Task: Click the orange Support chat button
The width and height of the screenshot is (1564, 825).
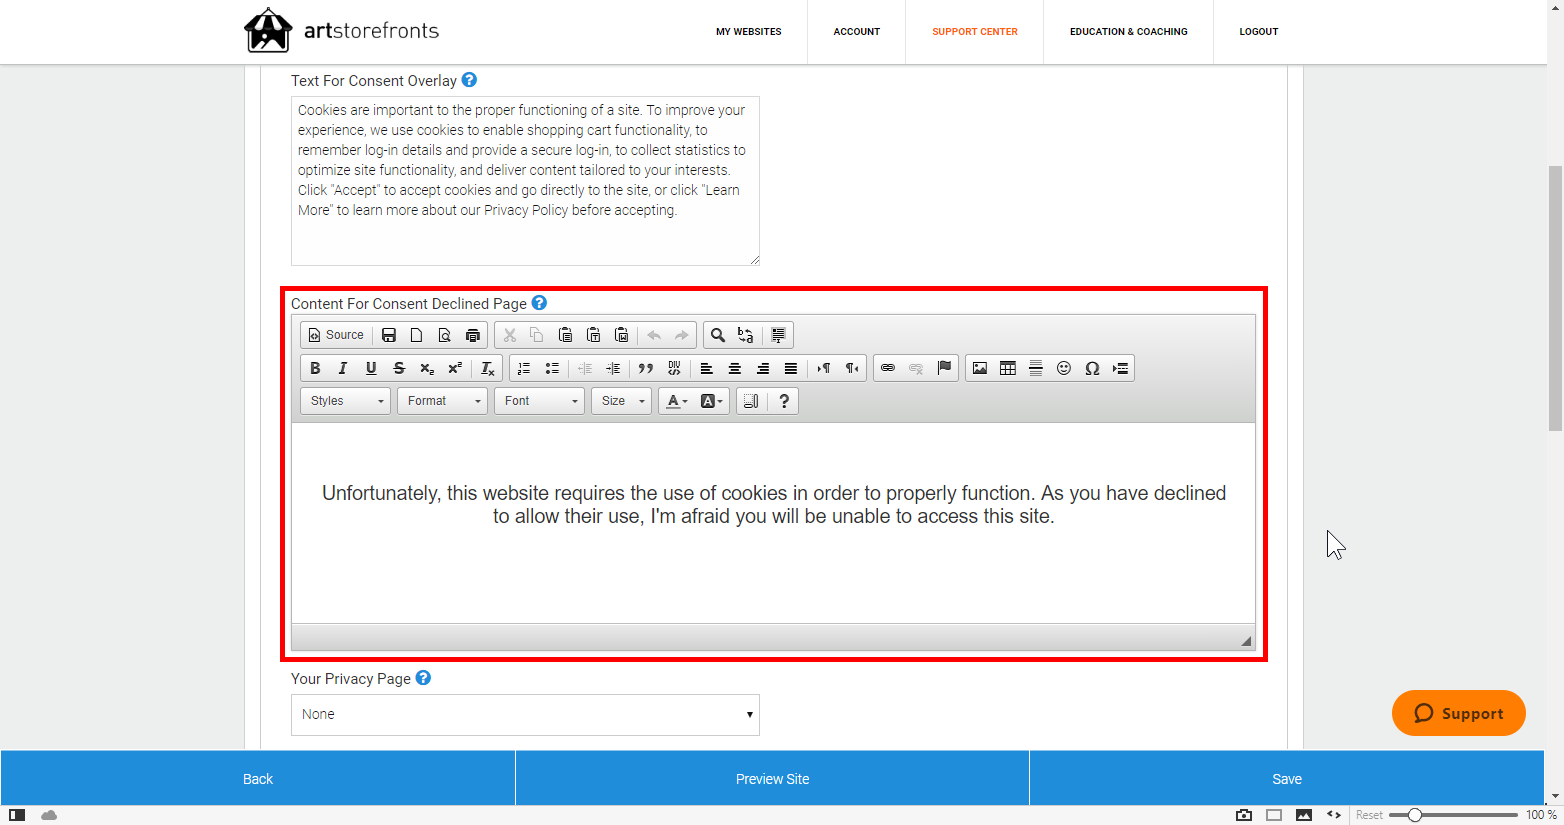Action: (x=1459, y=713)
